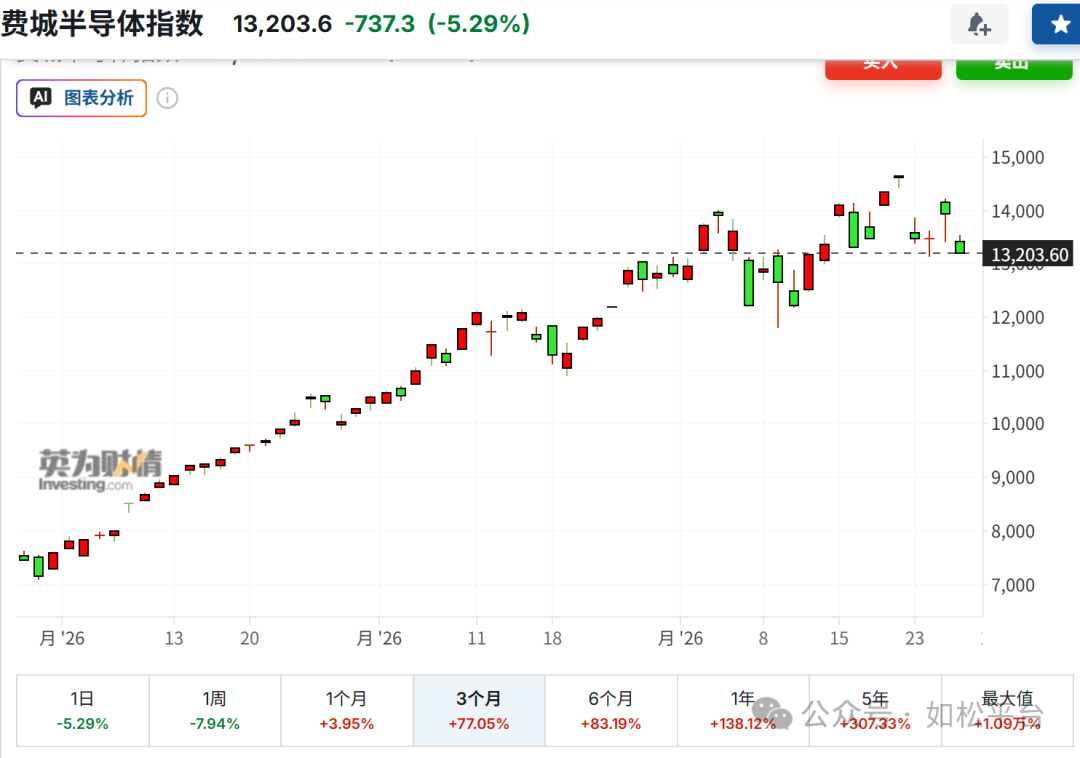Click the date label 11 on the axis
This screenshot has height=758, width=1080.
[477, 638]
